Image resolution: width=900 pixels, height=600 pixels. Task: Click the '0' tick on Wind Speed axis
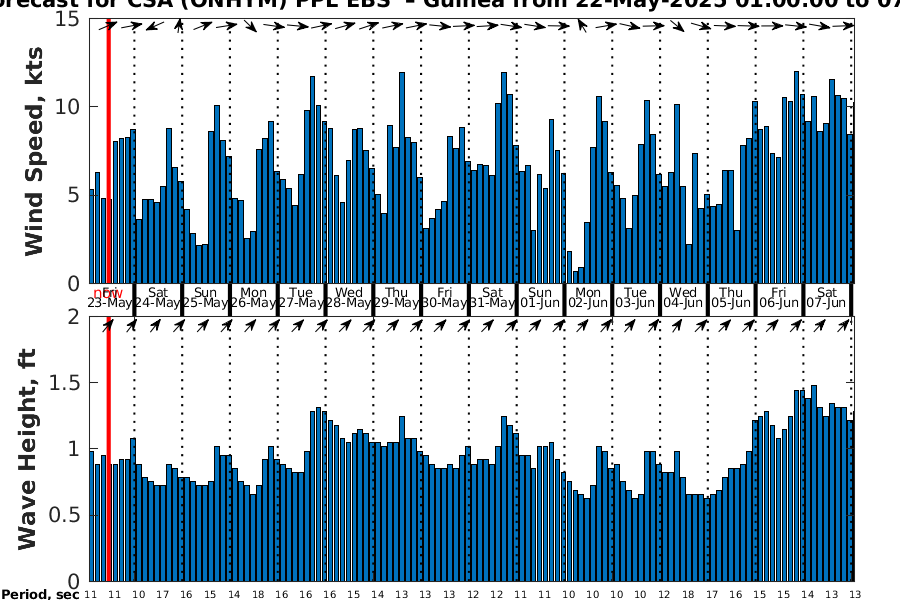[73, 283]
